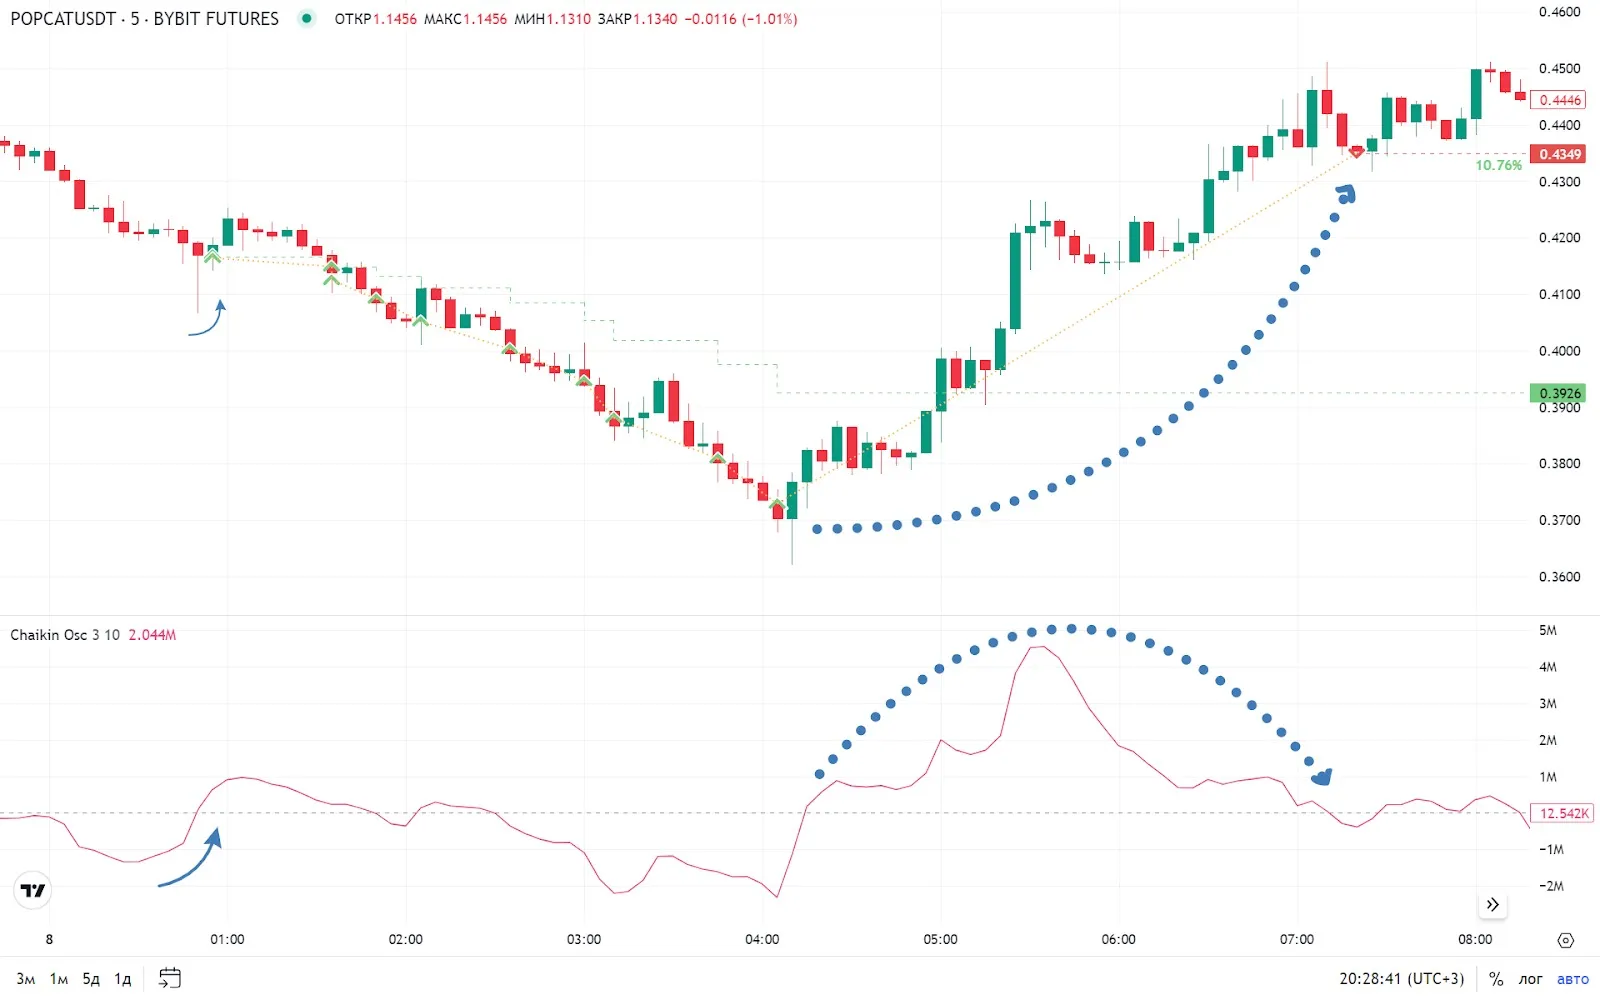Viewport: 1600px width, 1000px height.
Task: Click the green market status dot
Action: [x=307, y=18]
